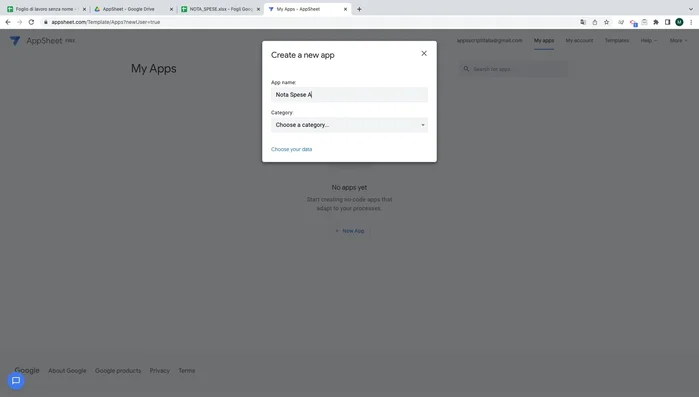
Task: Go back in browser history
Action: click(x=8, y=22)
